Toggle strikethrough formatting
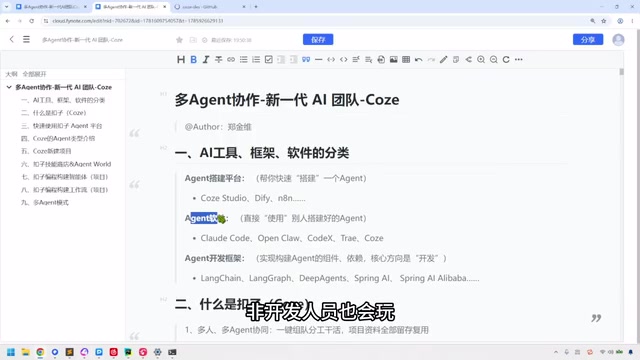Viewport: 640px width, 360px height. pyautogui.click(x=219, y=60)
